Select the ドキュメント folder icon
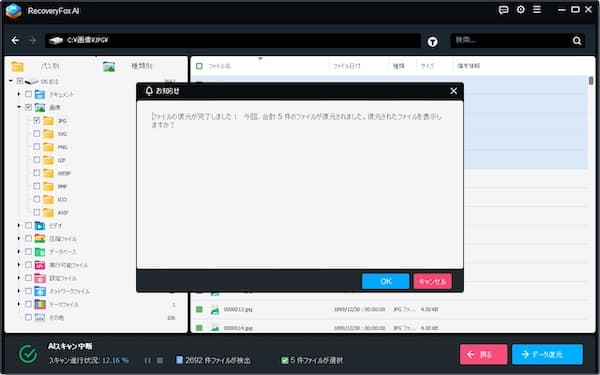The height and width of the screenshot is (375, 600). click(40, 94)
